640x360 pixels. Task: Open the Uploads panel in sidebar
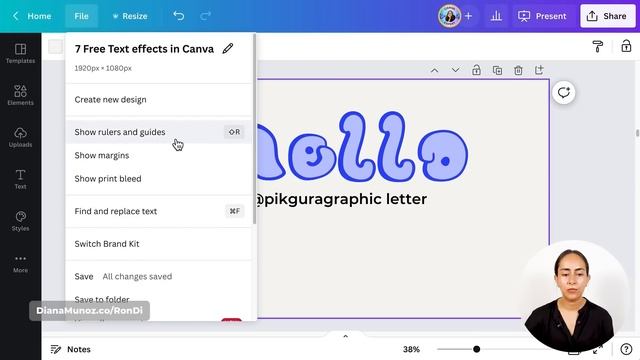pos(20,138)
